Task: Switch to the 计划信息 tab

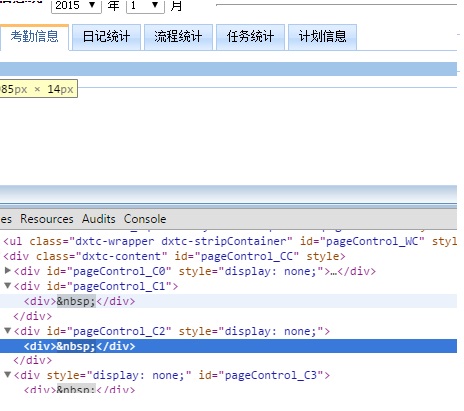Action: (322, 37)
